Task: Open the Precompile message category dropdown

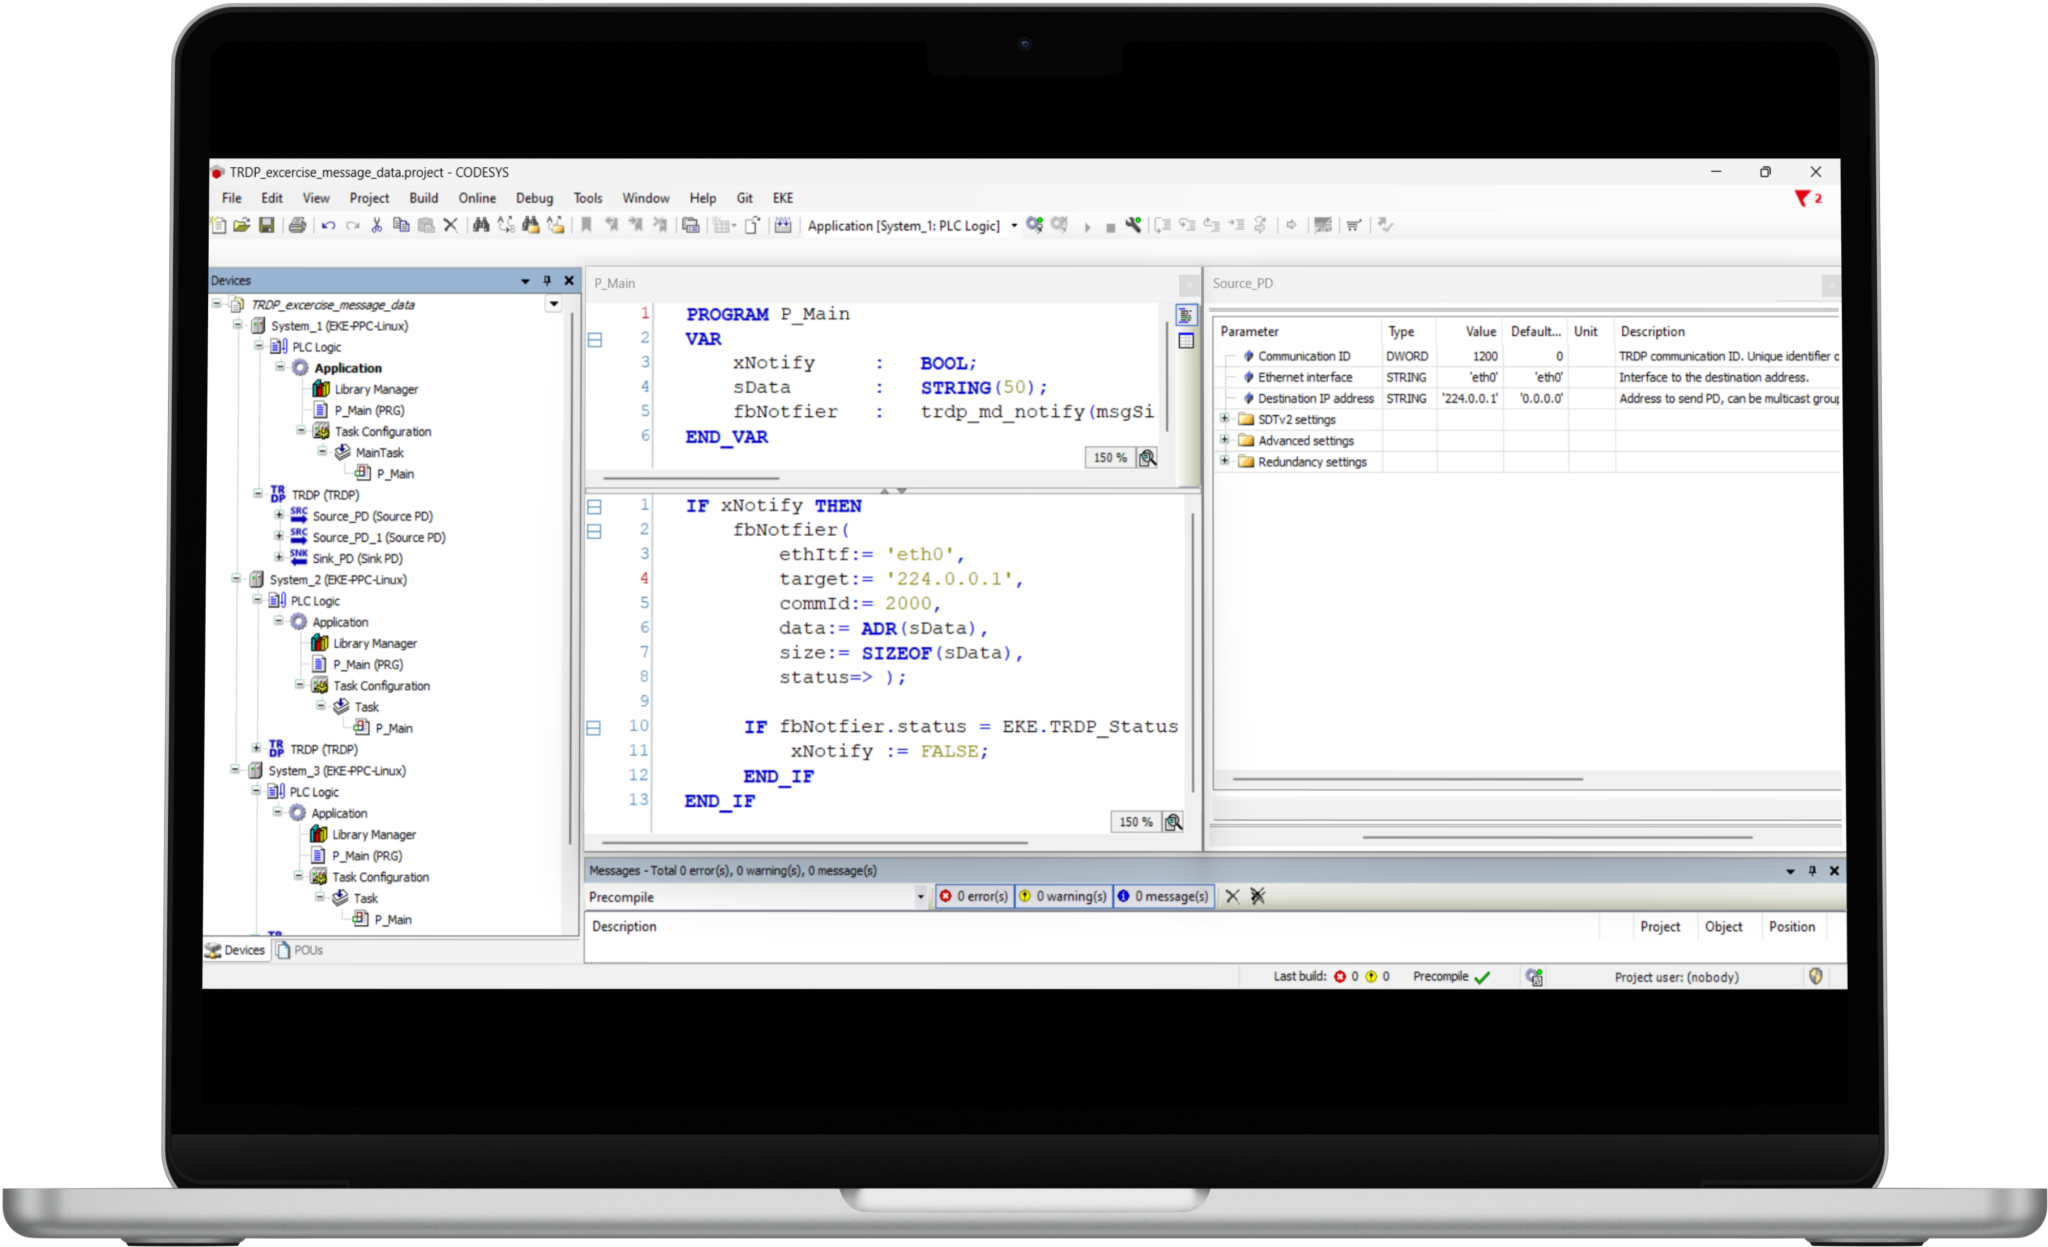Action: [920, 897]
